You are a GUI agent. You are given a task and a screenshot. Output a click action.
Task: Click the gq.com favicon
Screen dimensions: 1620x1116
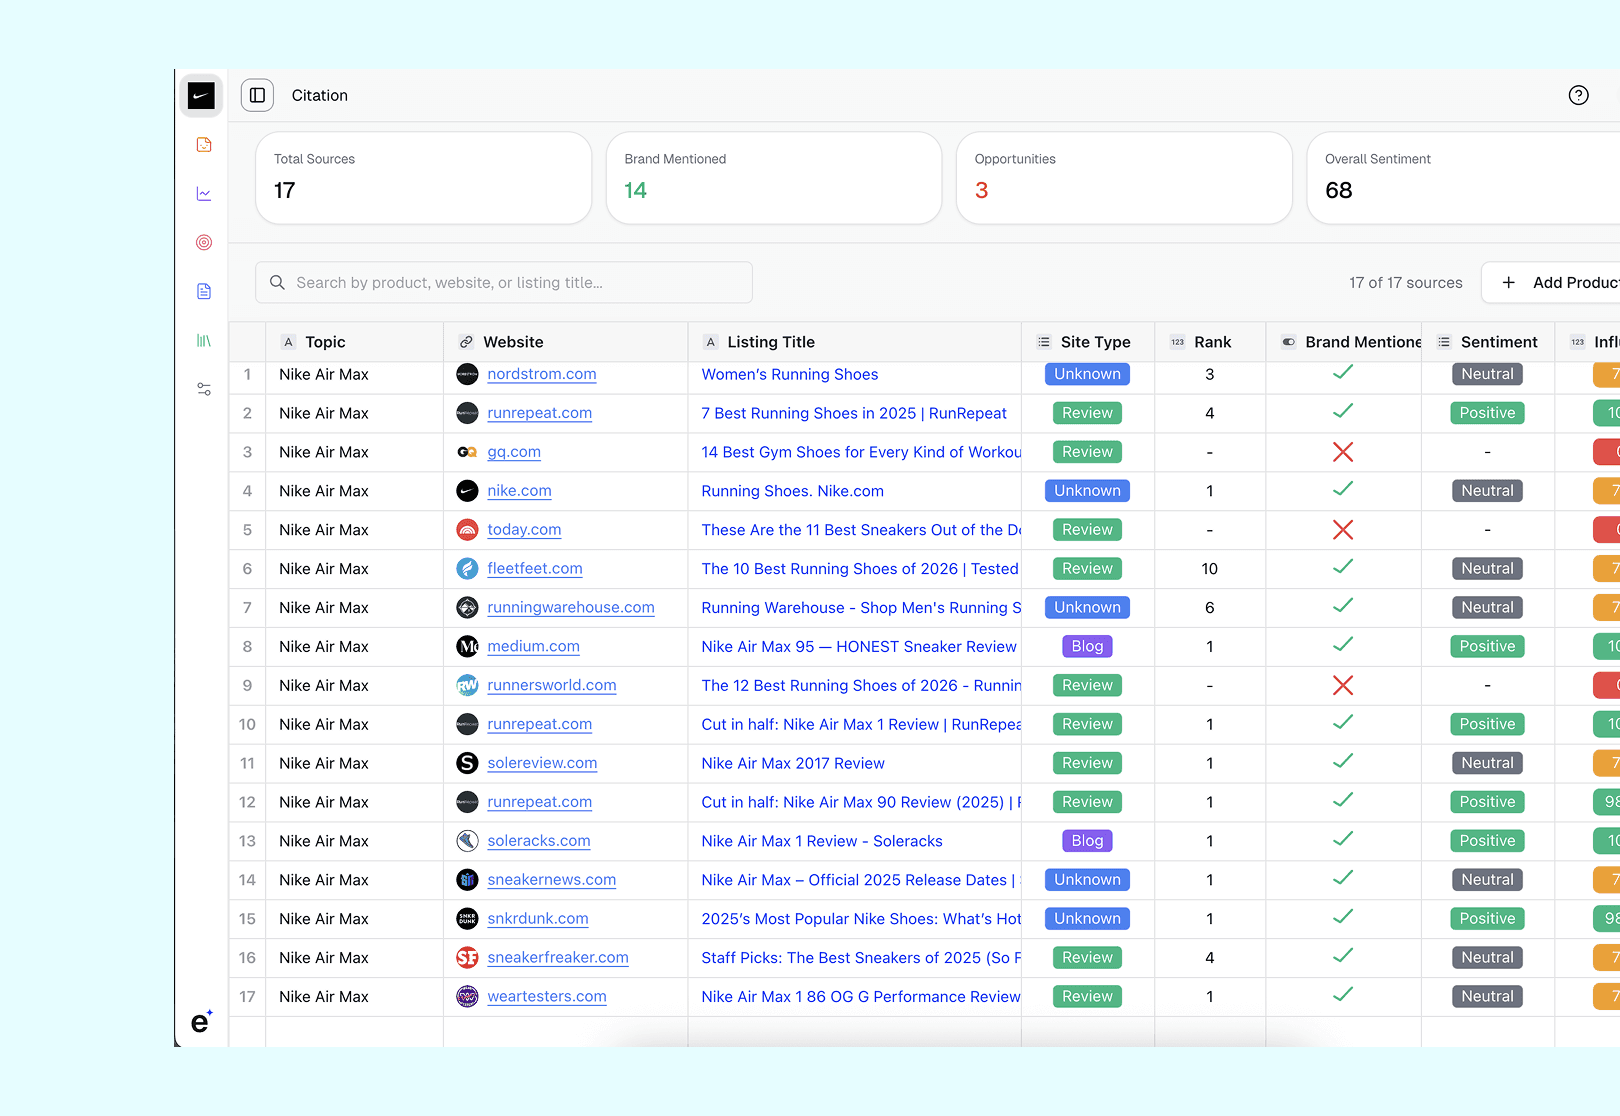point(467,452)
